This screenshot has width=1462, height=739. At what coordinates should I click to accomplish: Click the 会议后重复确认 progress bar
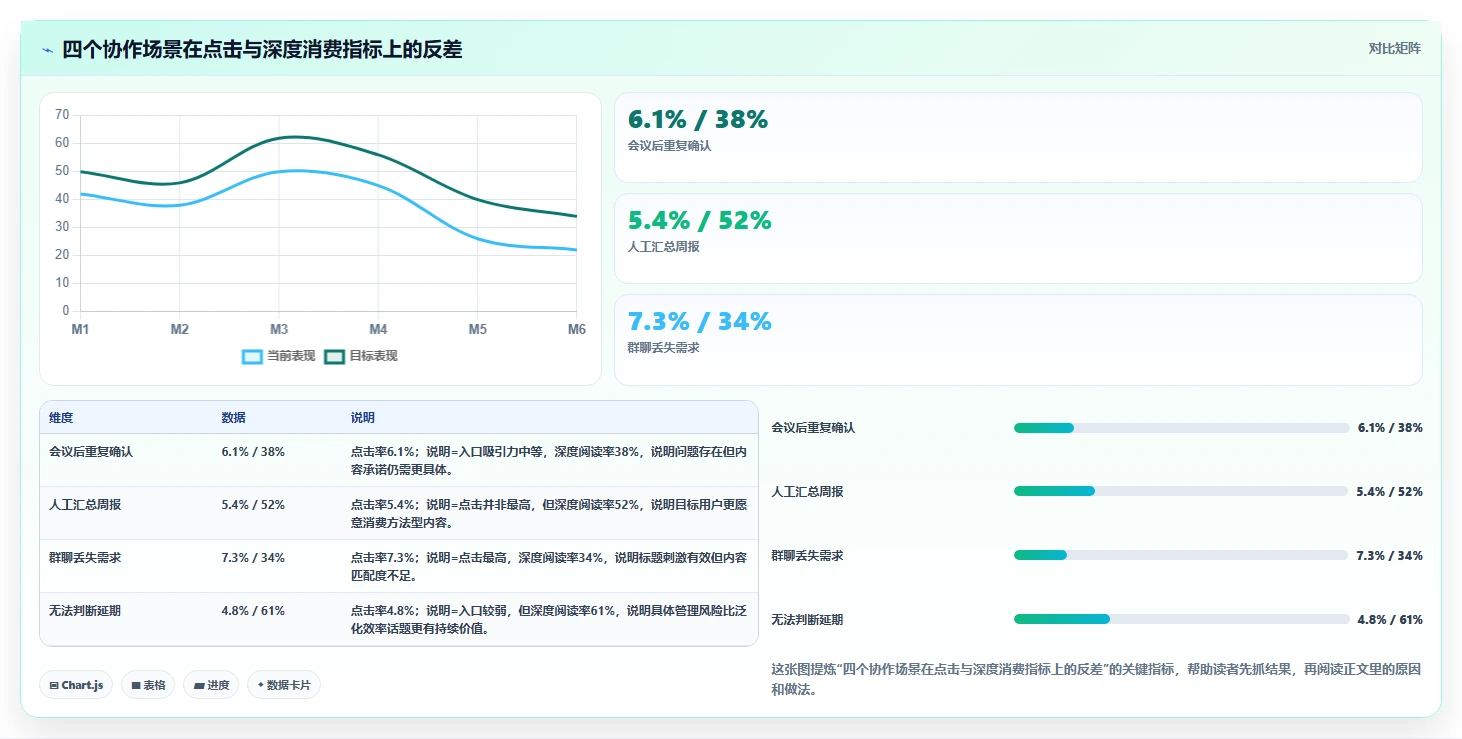pyautogui.click(x=1181, y=428)
